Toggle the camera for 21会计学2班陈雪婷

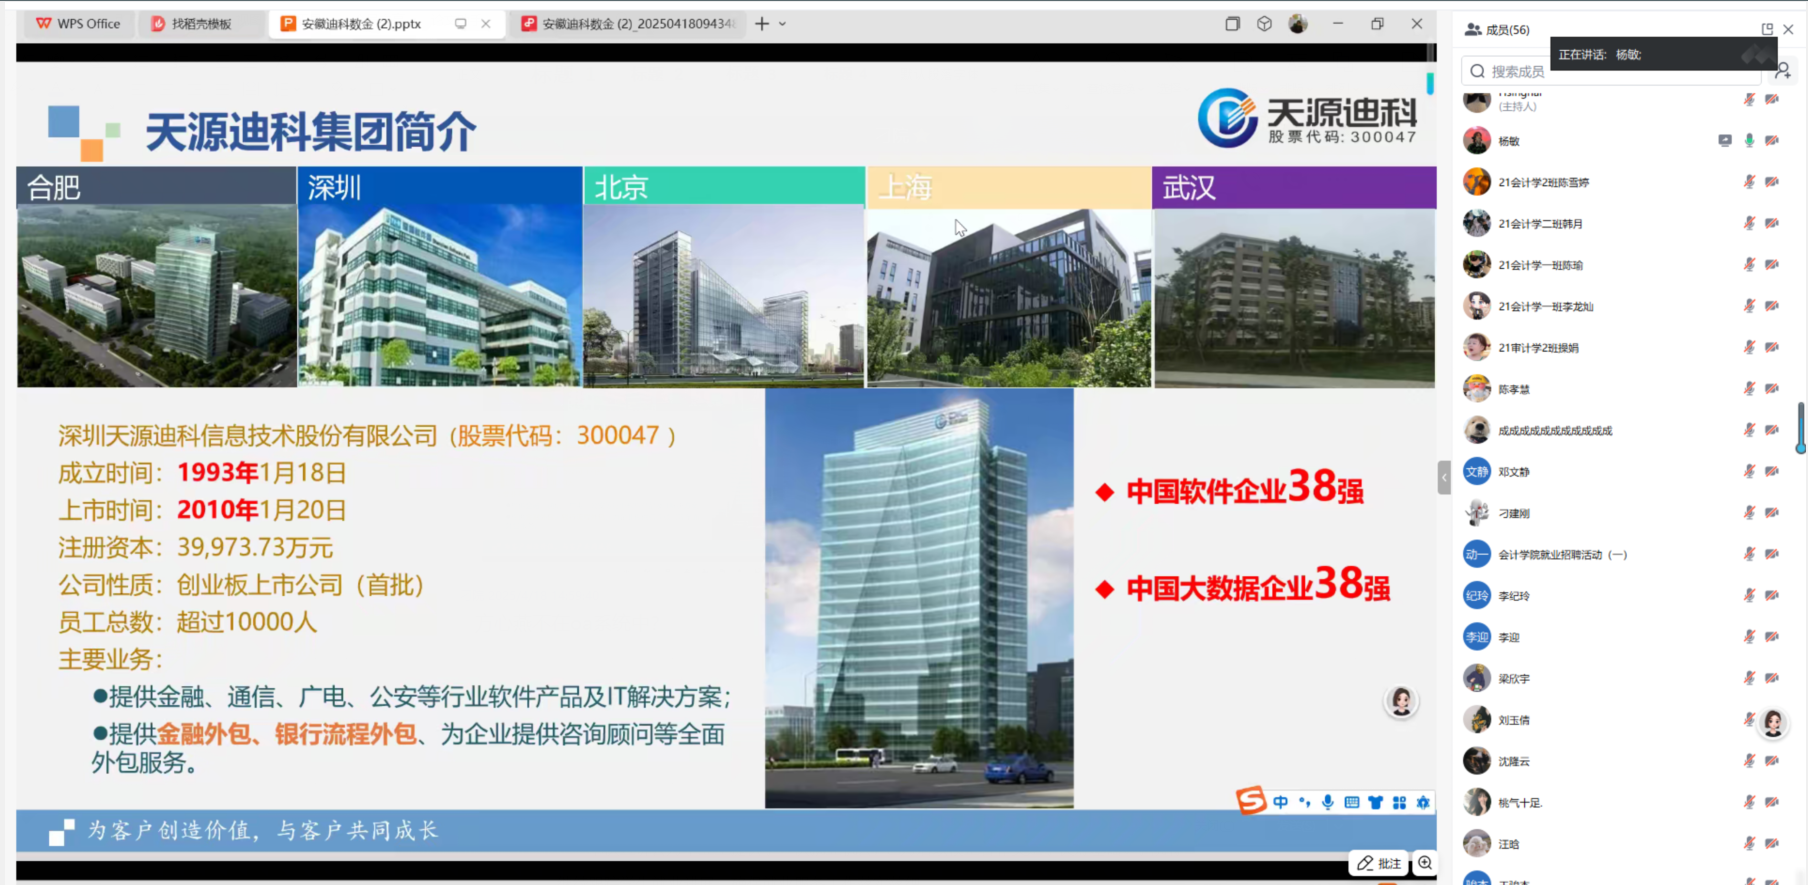pyautogui.click(x=1772, y=182)
